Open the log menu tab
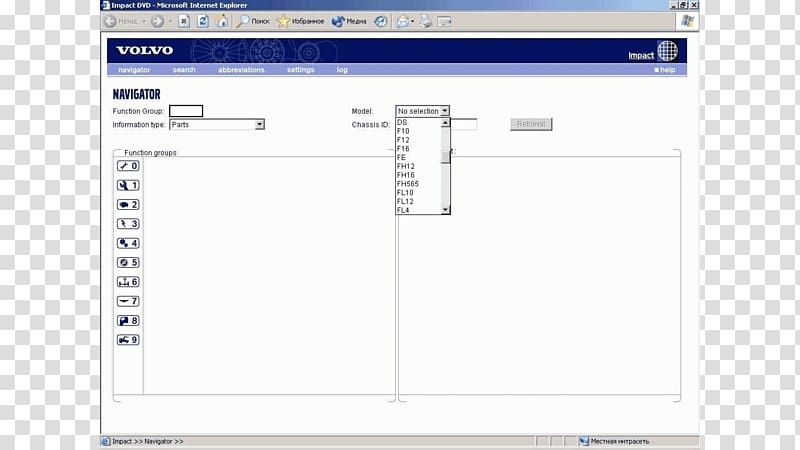The image size is (800, 450). pos(342,70)
